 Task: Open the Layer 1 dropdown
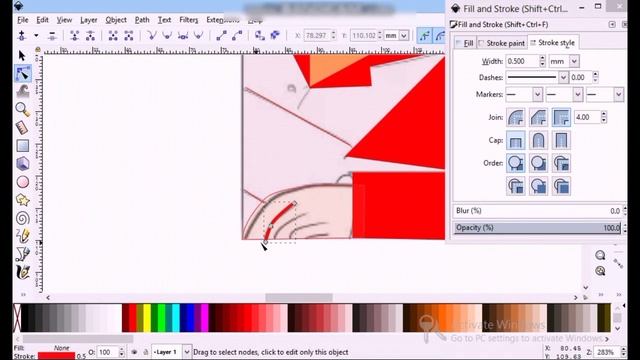(187, 352)
